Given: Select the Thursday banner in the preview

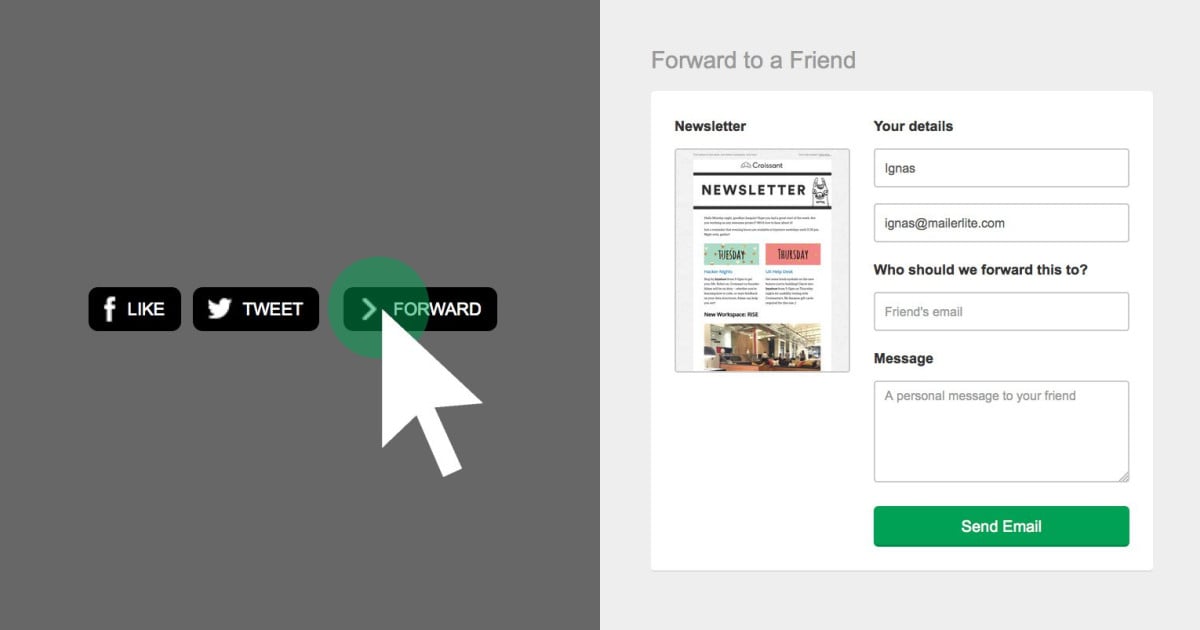Looking at the screenshot, I should 793,254.
